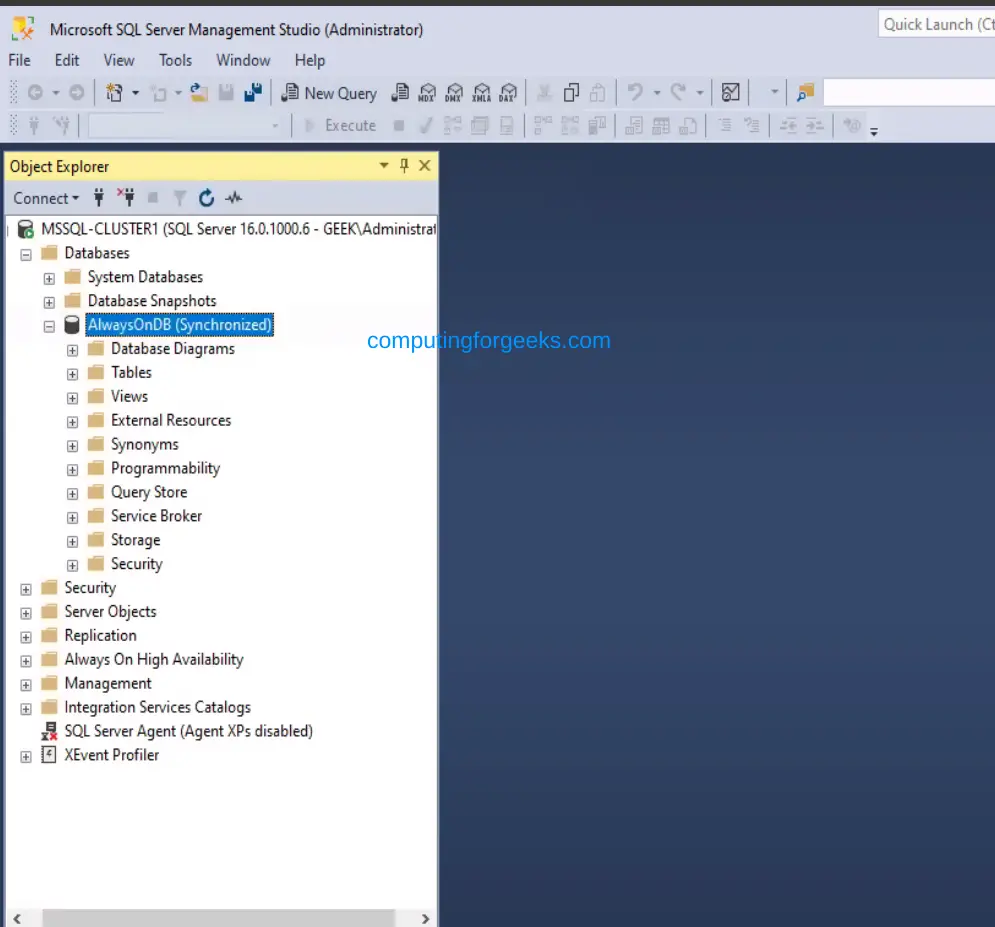Expand the Replication node
The image size is (995, 927).
coord(26,637)
